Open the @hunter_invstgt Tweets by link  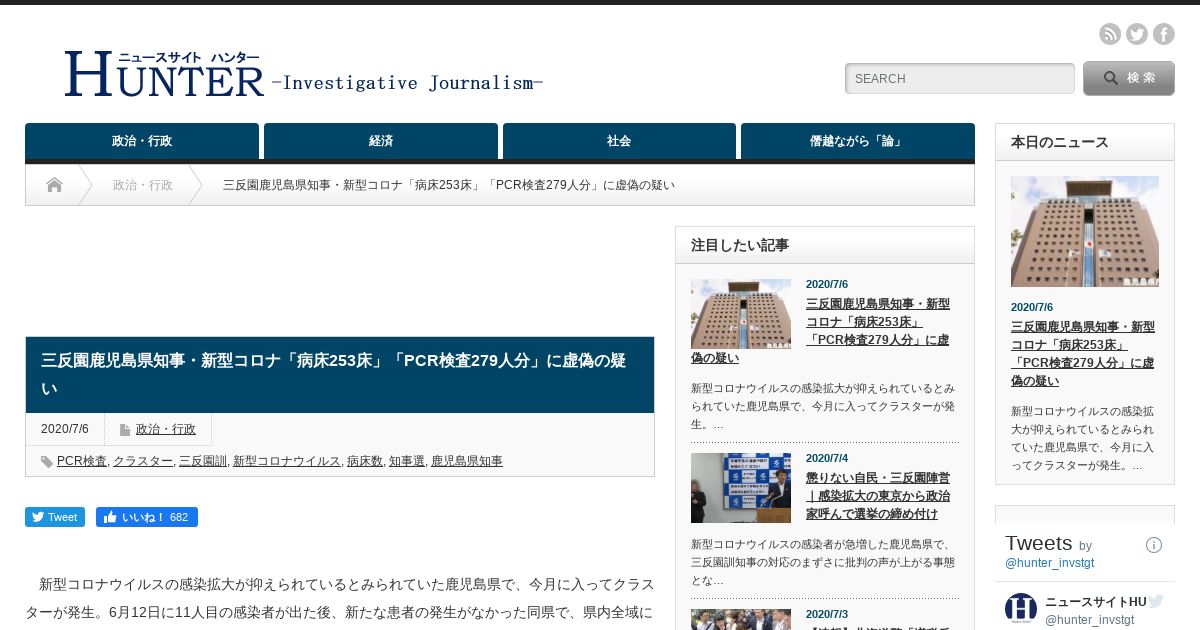1050,563
